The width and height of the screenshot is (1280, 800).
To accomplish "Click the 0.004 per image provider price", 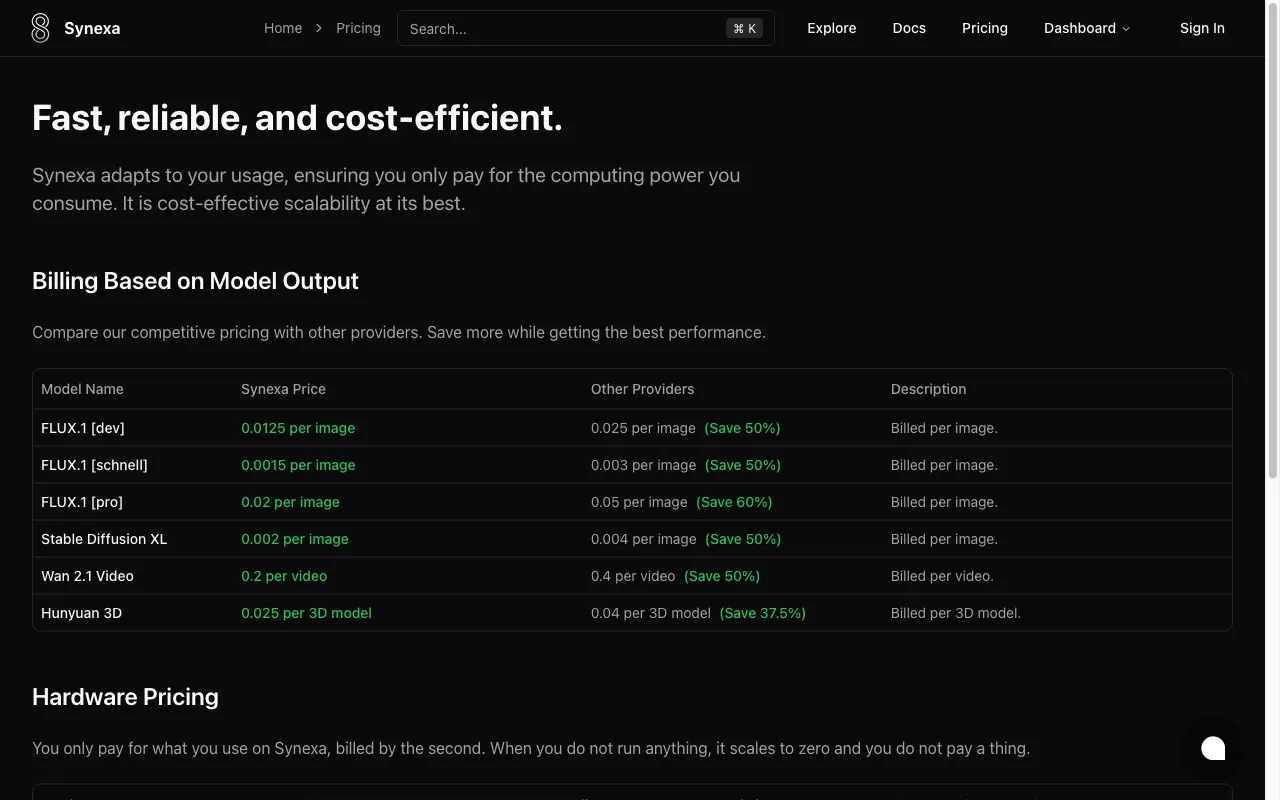I will click(x=643, y=539).
